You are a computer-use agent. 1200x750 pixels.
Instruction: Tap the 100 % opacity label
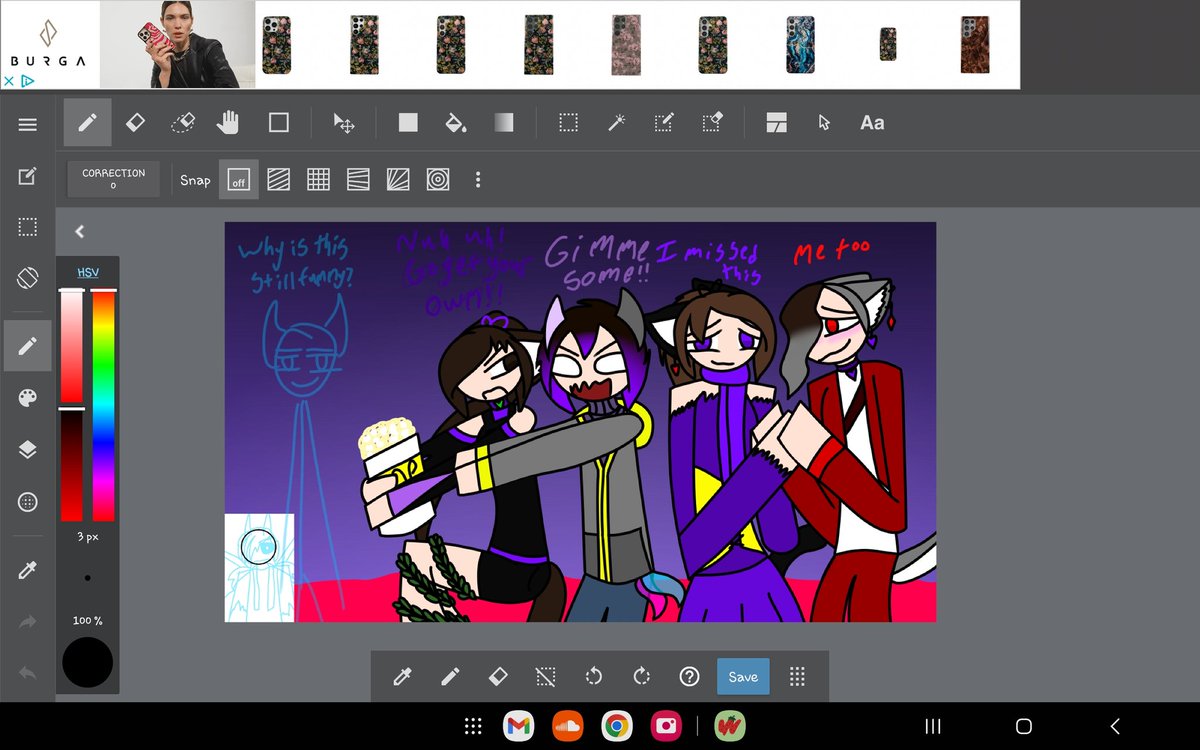[88, 621]
